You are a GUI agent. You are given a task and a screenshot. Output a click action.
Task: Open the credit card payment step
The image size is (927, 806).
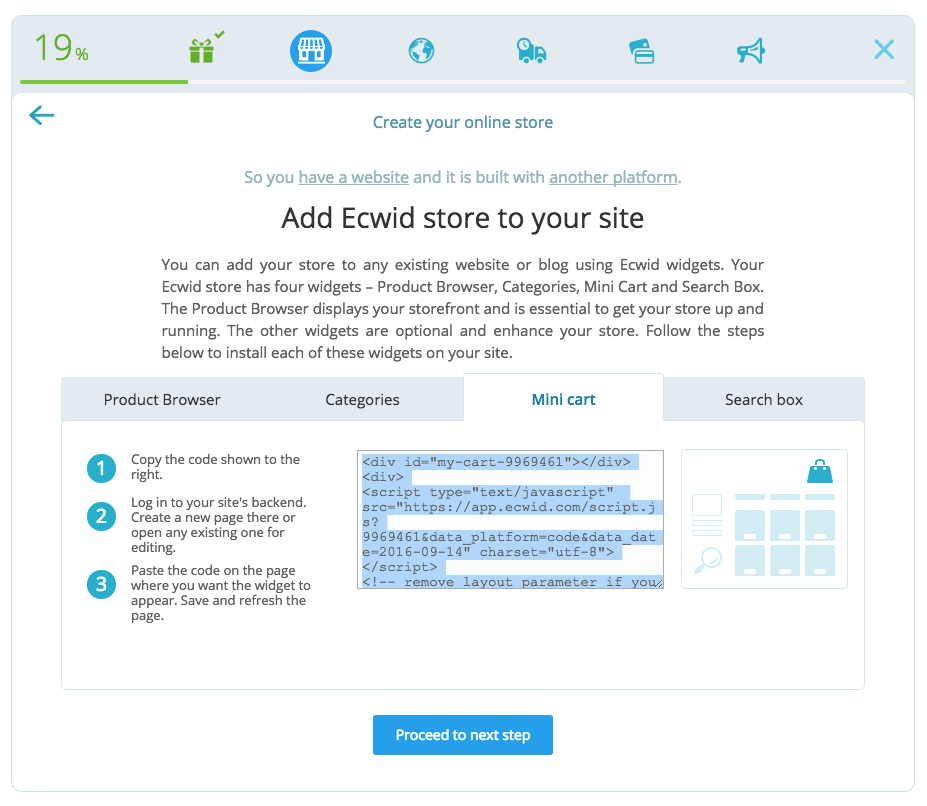641,51
